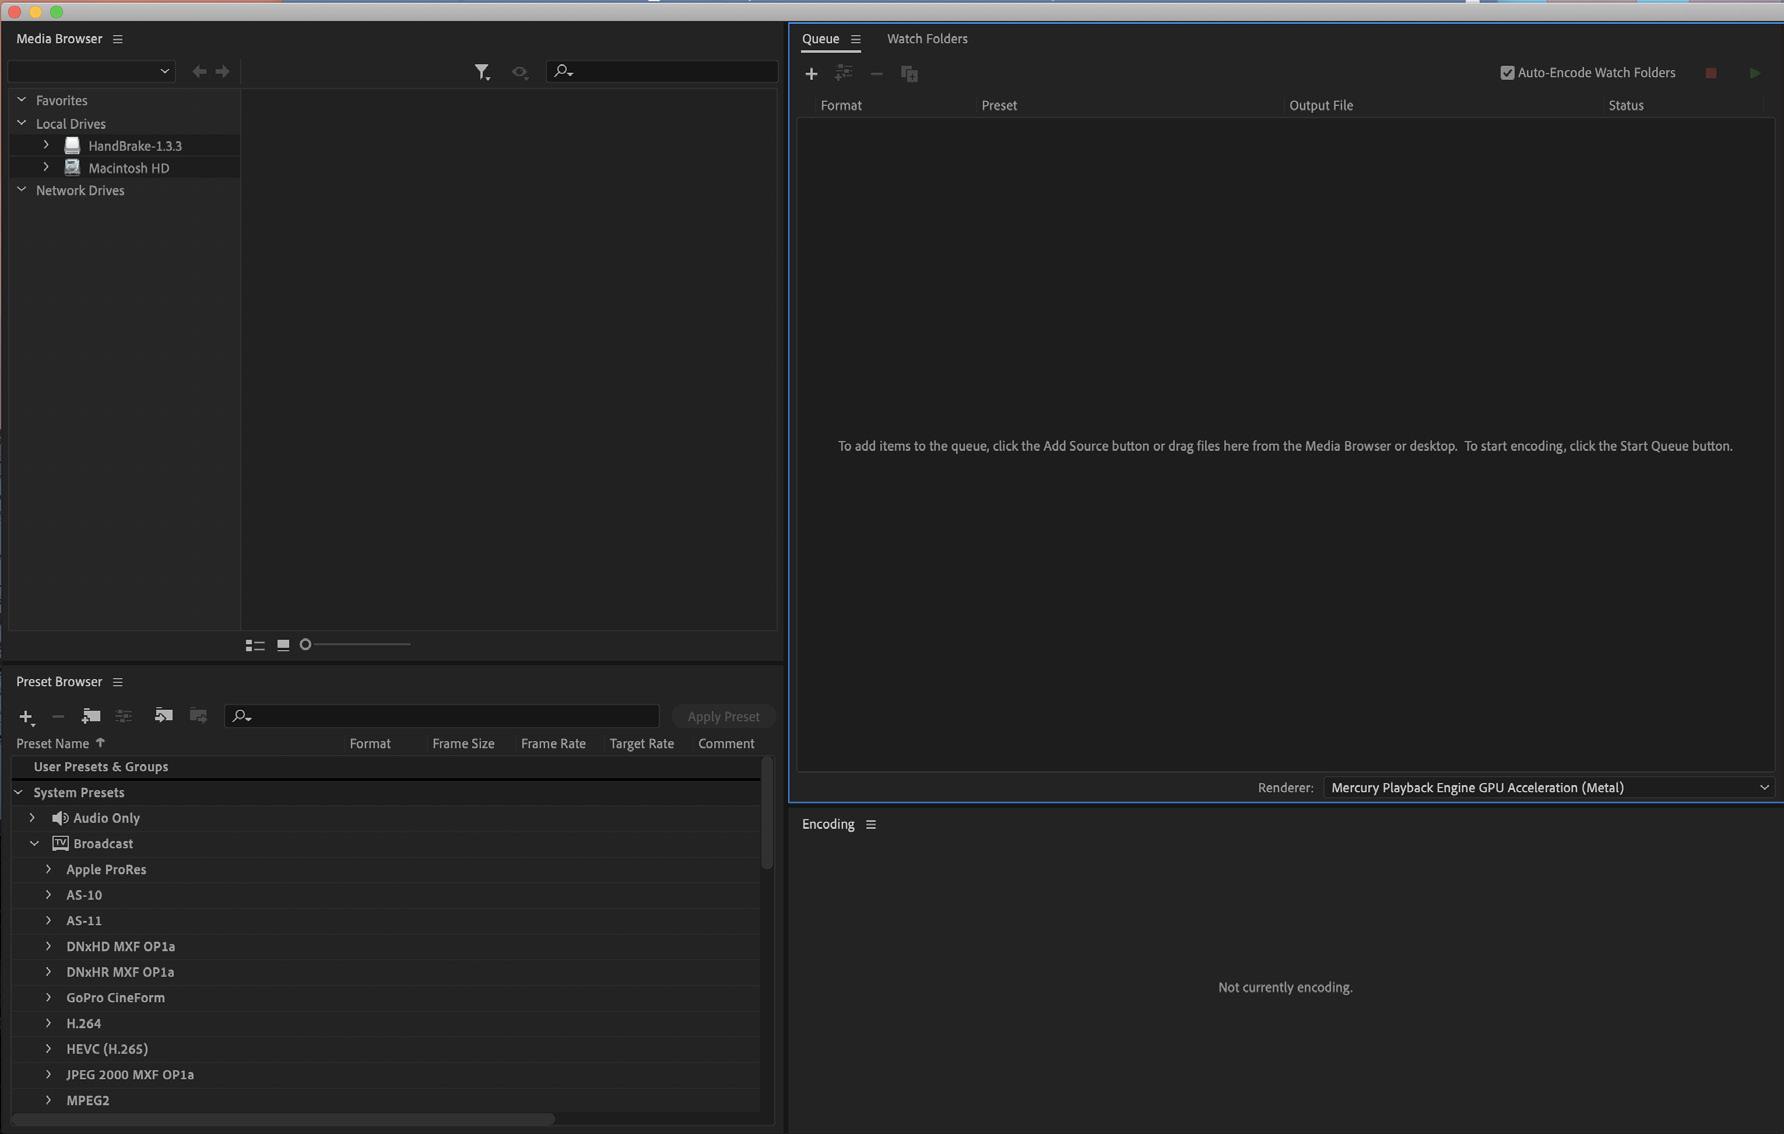Expand the AS-10 presets
Image resolution: width=1784 pixels, height=1134 pixels.
point(48,894)
